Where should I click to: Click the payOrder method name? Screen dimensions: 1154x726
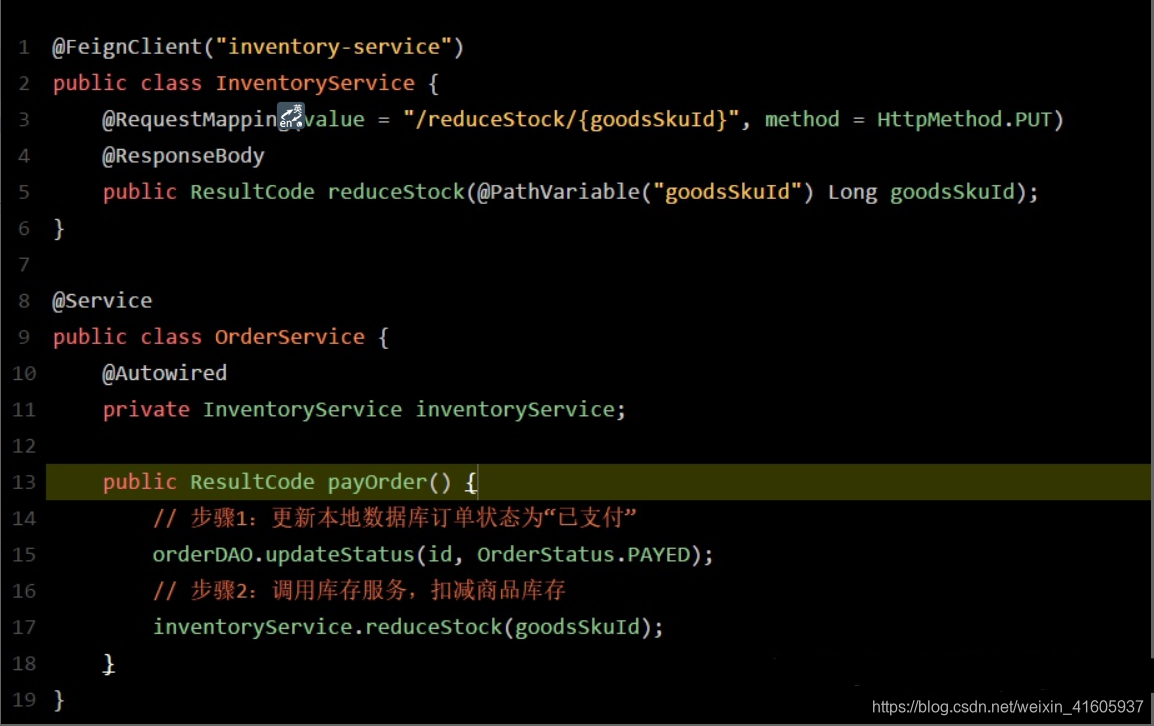pos(377,482)
